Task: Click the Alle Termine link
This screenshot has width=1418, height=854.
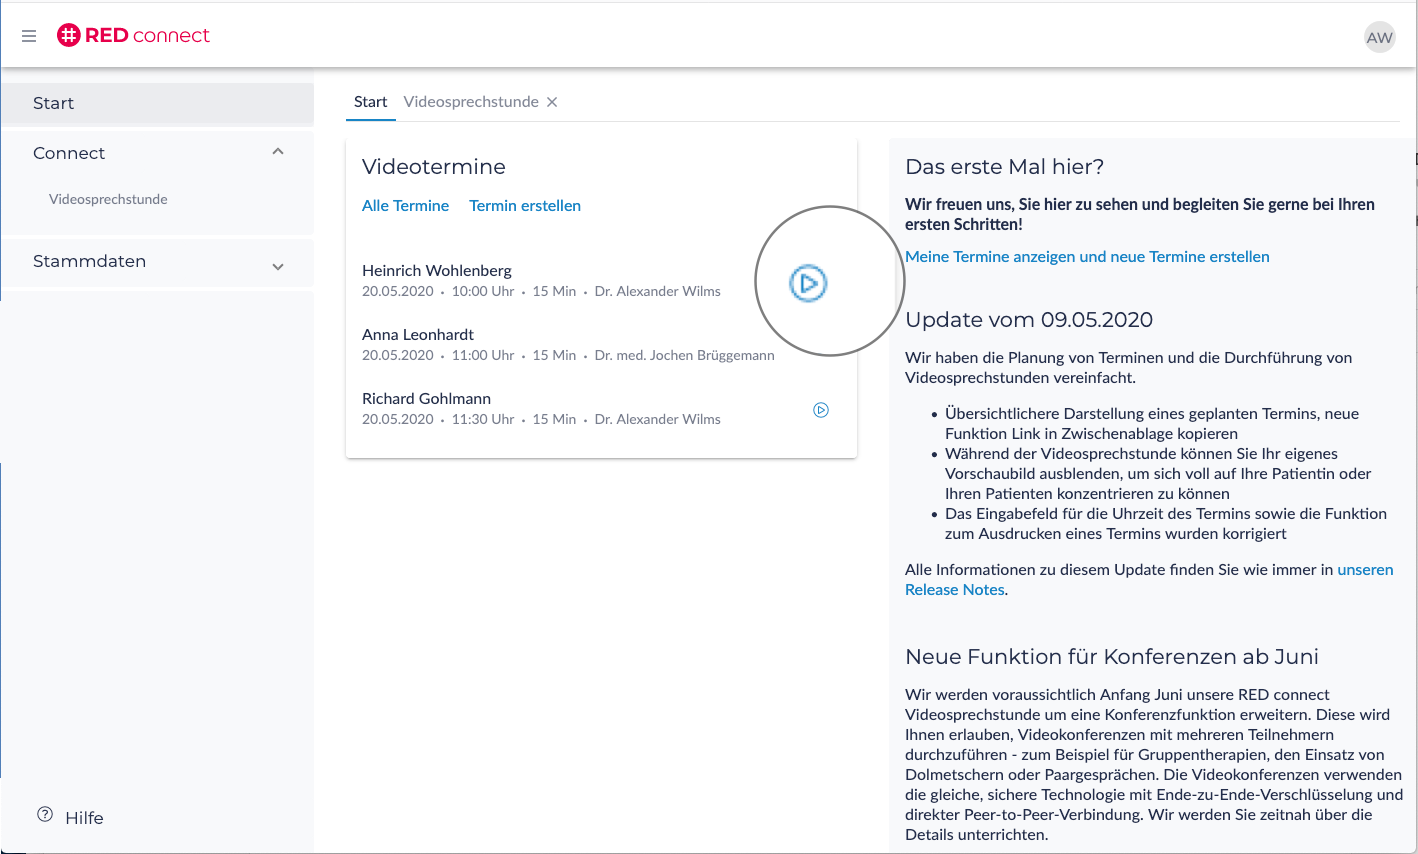Action: click(x=405, y=206)
